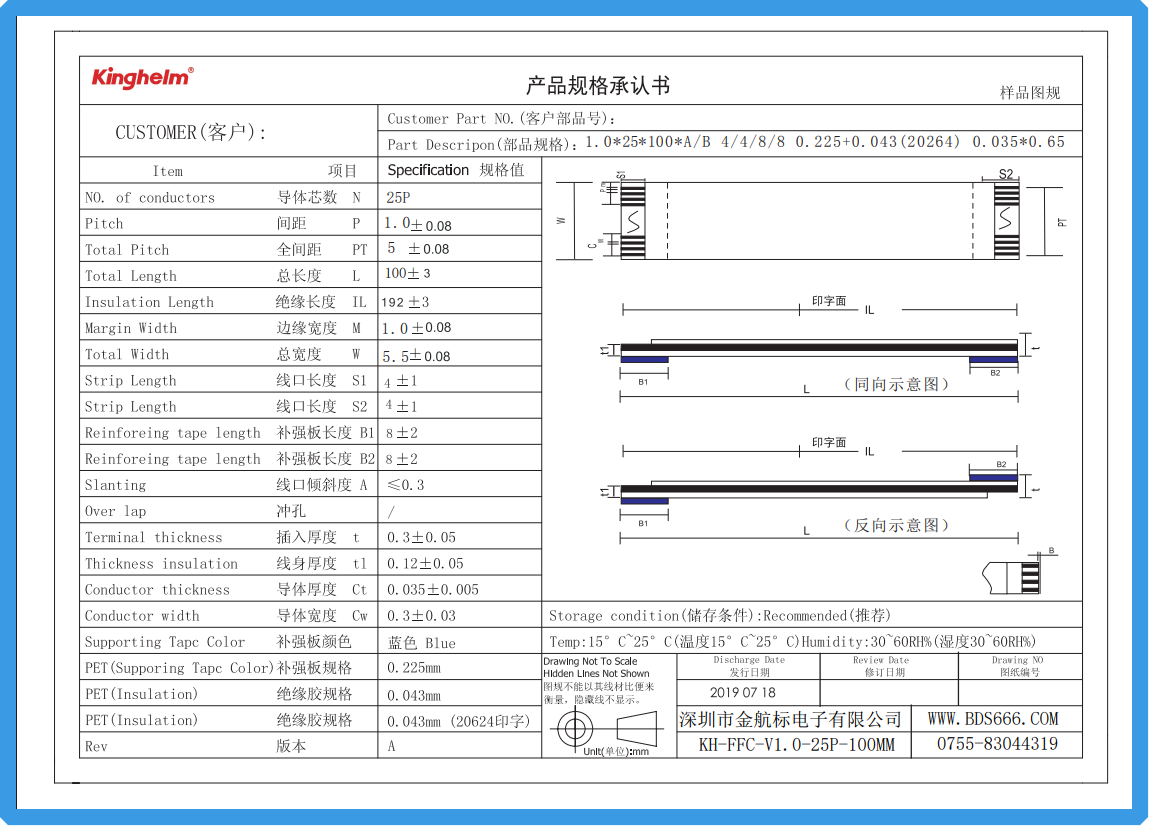Click the 蓝色 Blue color value

pos(421,643)
